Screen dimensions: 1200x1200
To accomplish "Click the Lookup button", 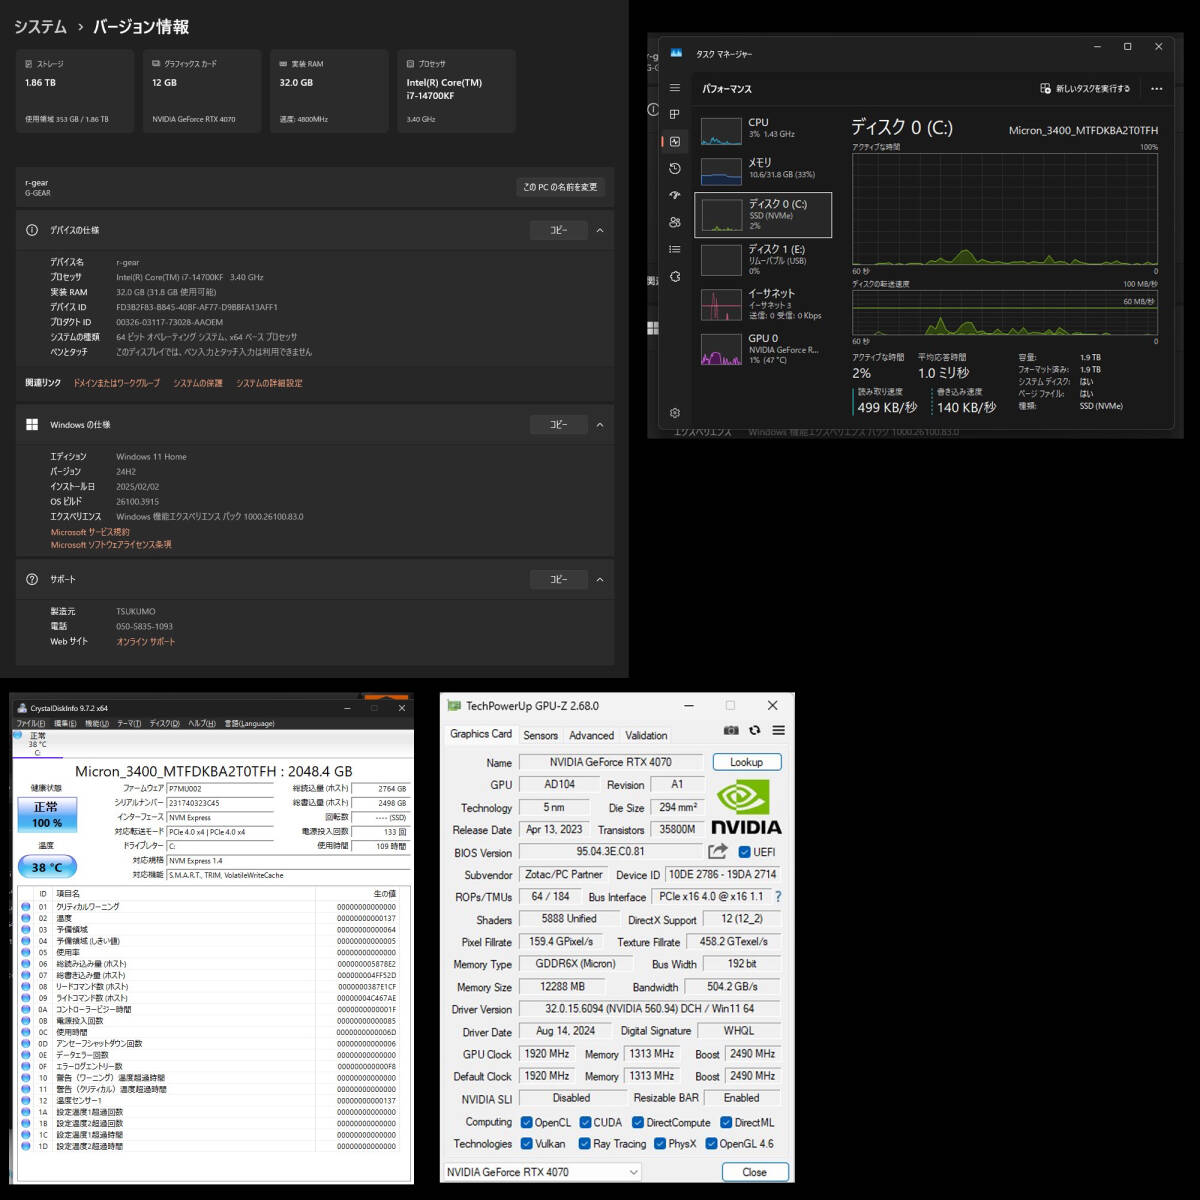I will tap(746, 762).
